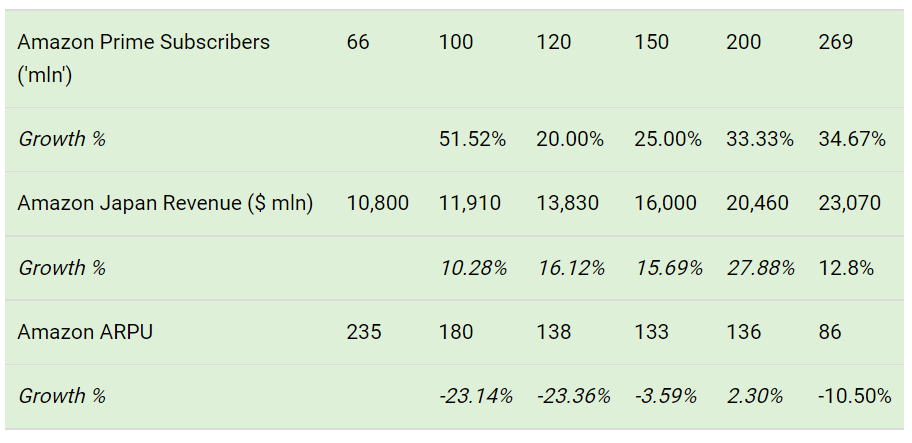Click the 269 subscribers value
The height and width of the screenshot is (443, 912).
[x=835, y=42]
